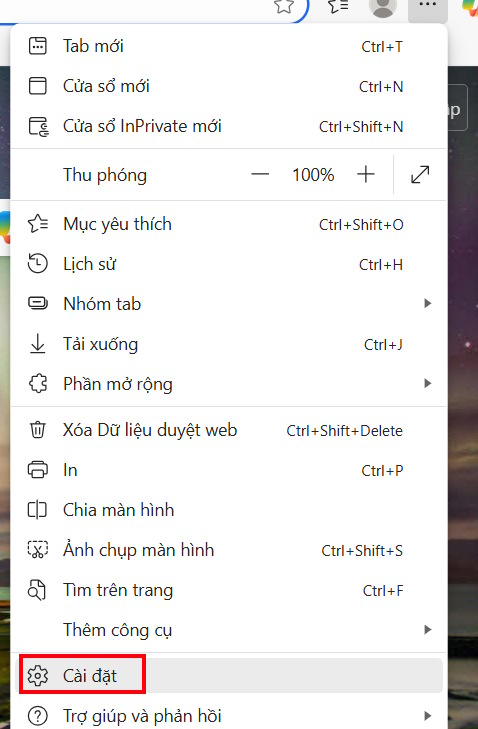The image size is (478, 729).
Task: Click the Thu phóng label
Action: click(105, 175)
